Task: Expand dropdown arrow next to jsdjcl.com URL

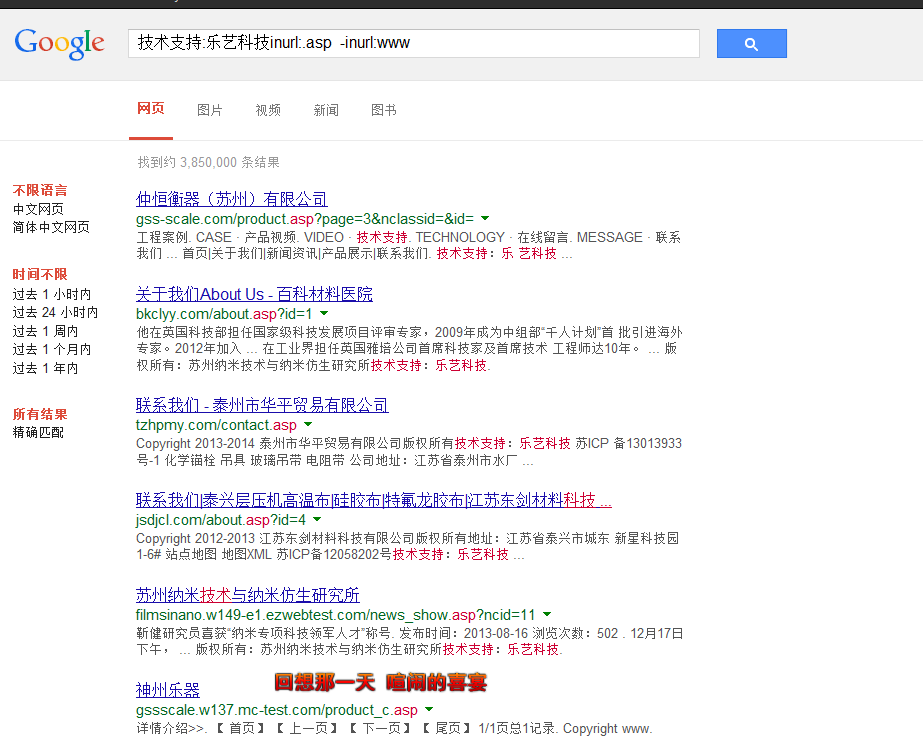Action: 317,520
